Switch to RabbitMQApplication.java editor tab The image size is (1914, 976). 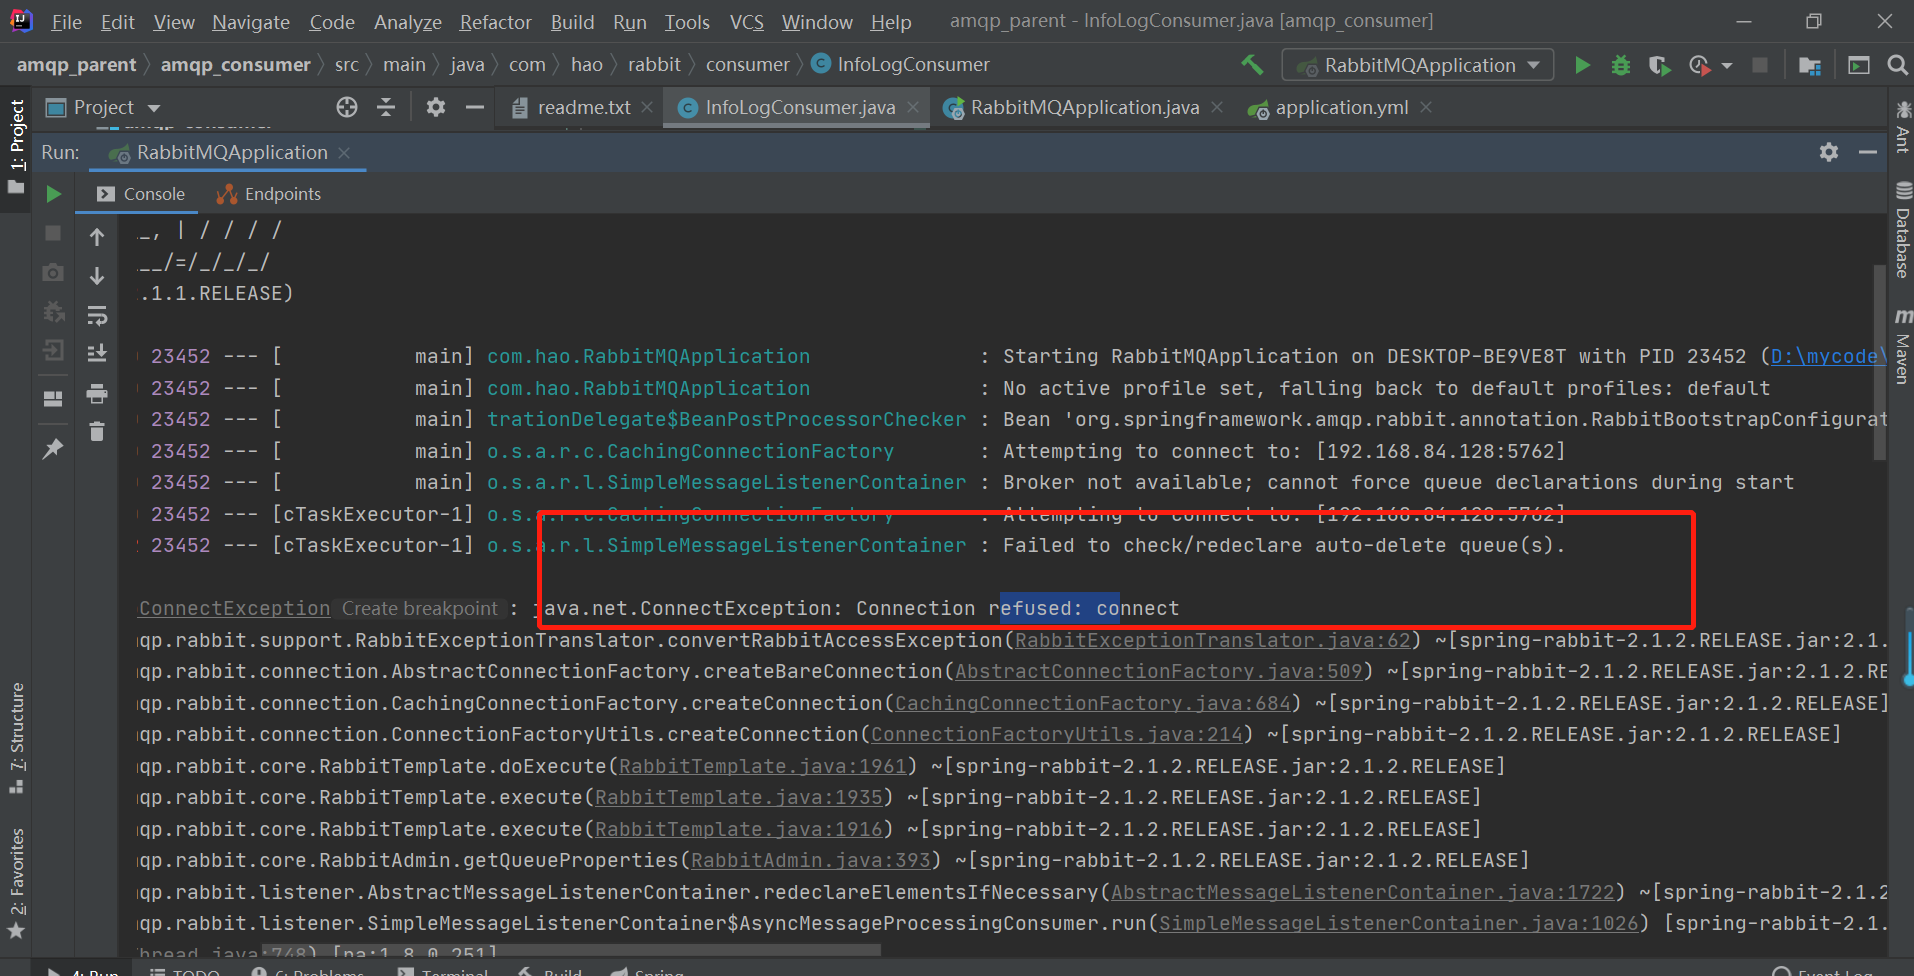pos(1084,107)
